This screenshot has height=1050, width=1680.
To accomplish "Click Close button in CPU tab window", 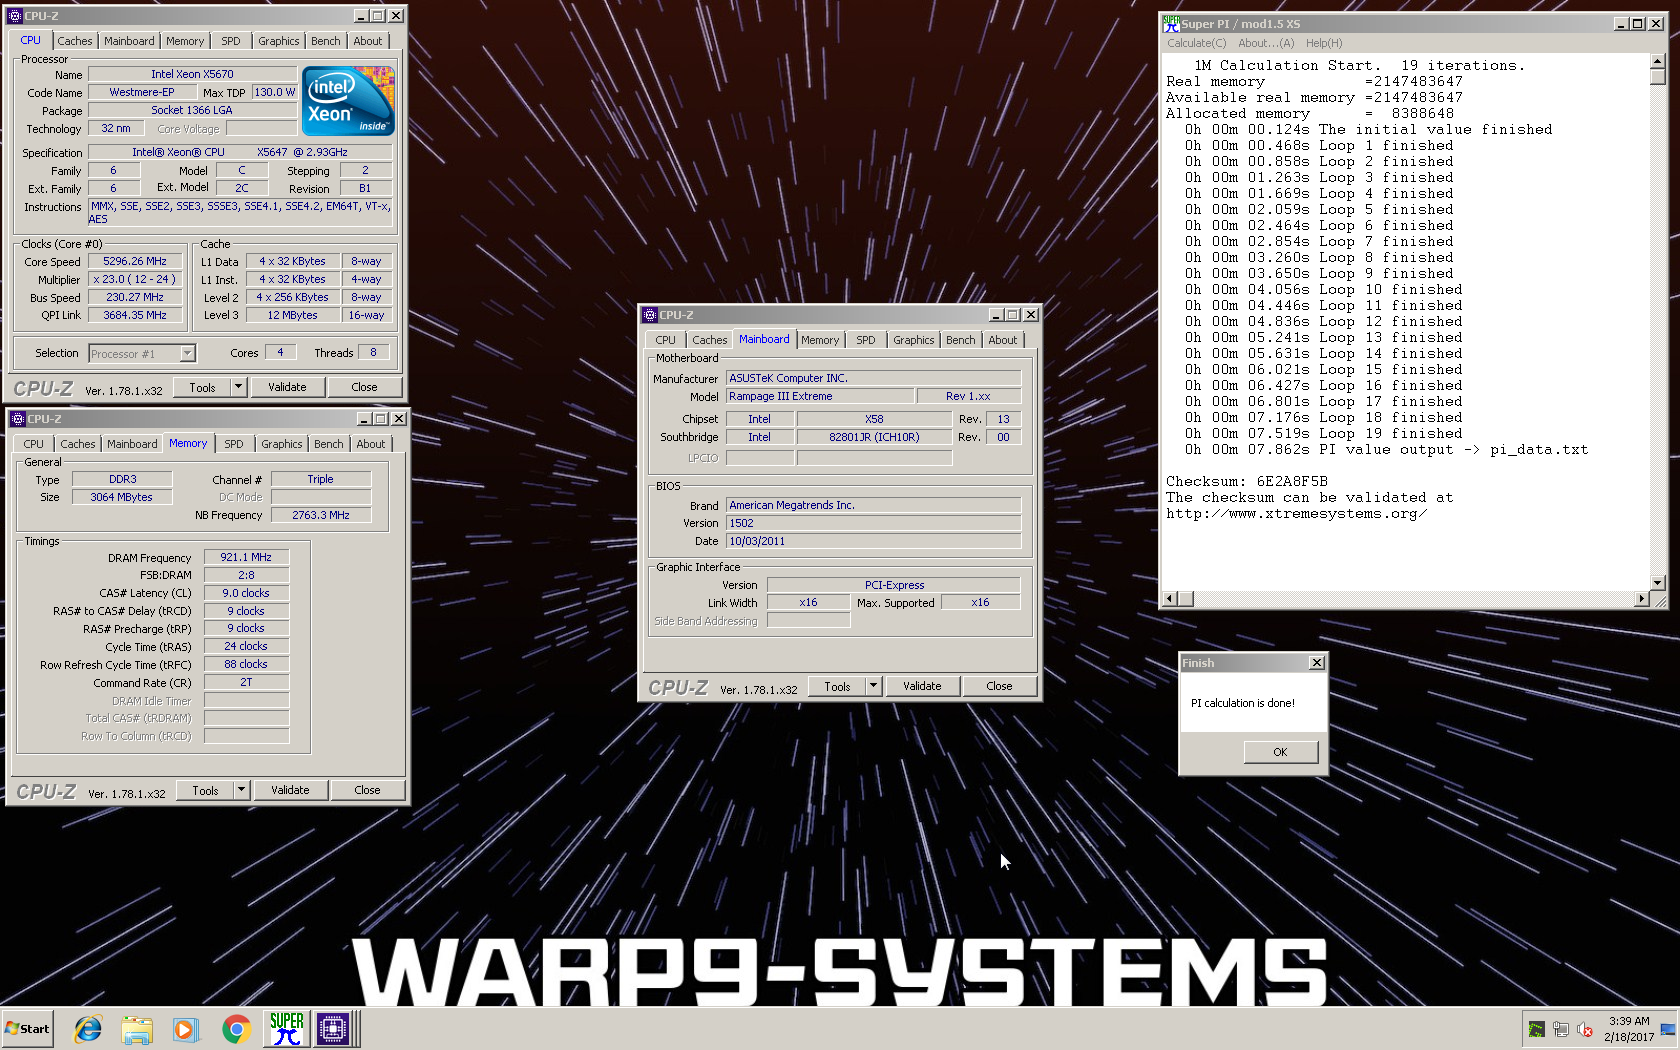I will click(x=364, y=387).
